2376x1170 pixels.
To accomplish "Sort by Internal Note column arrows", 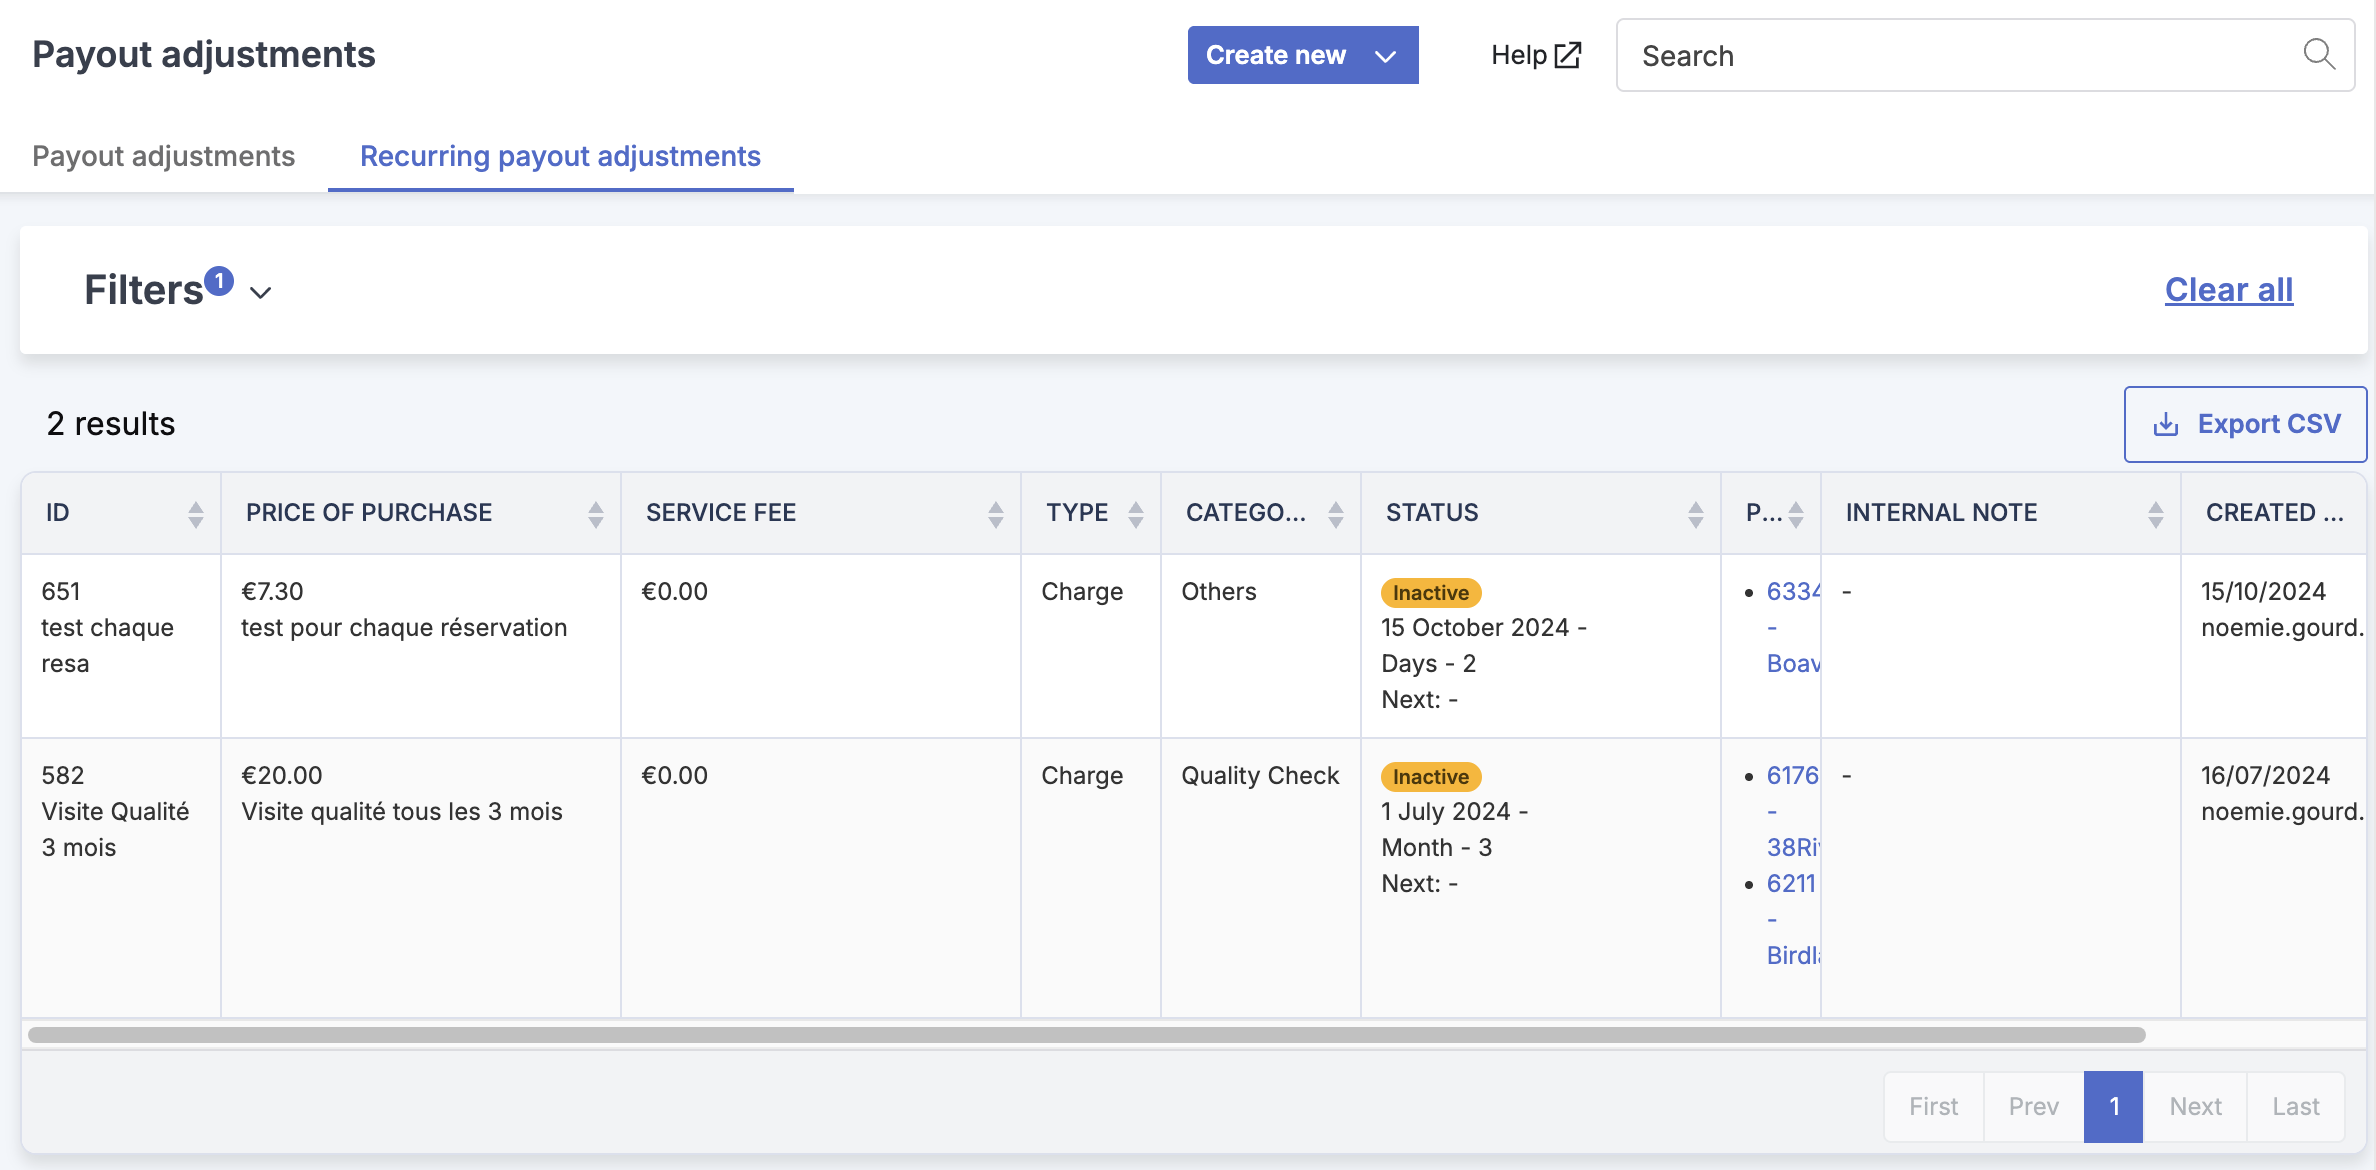I will coord(2156,514).
